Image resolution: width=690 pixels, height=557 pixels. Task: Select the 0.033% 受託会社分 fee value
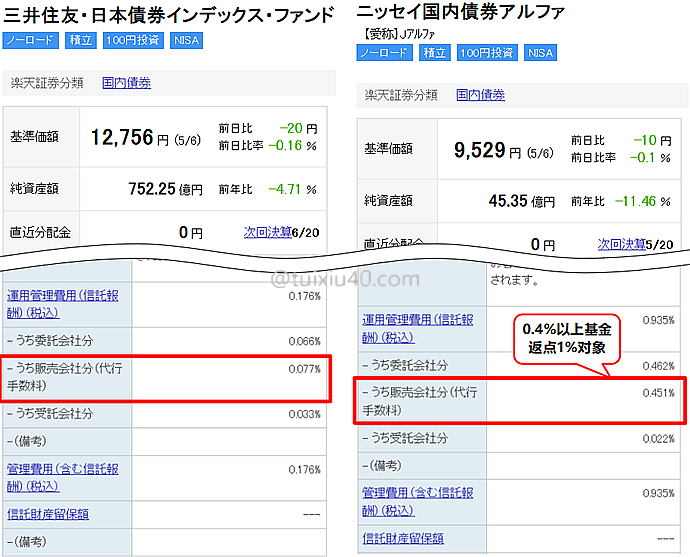[305, 414]
